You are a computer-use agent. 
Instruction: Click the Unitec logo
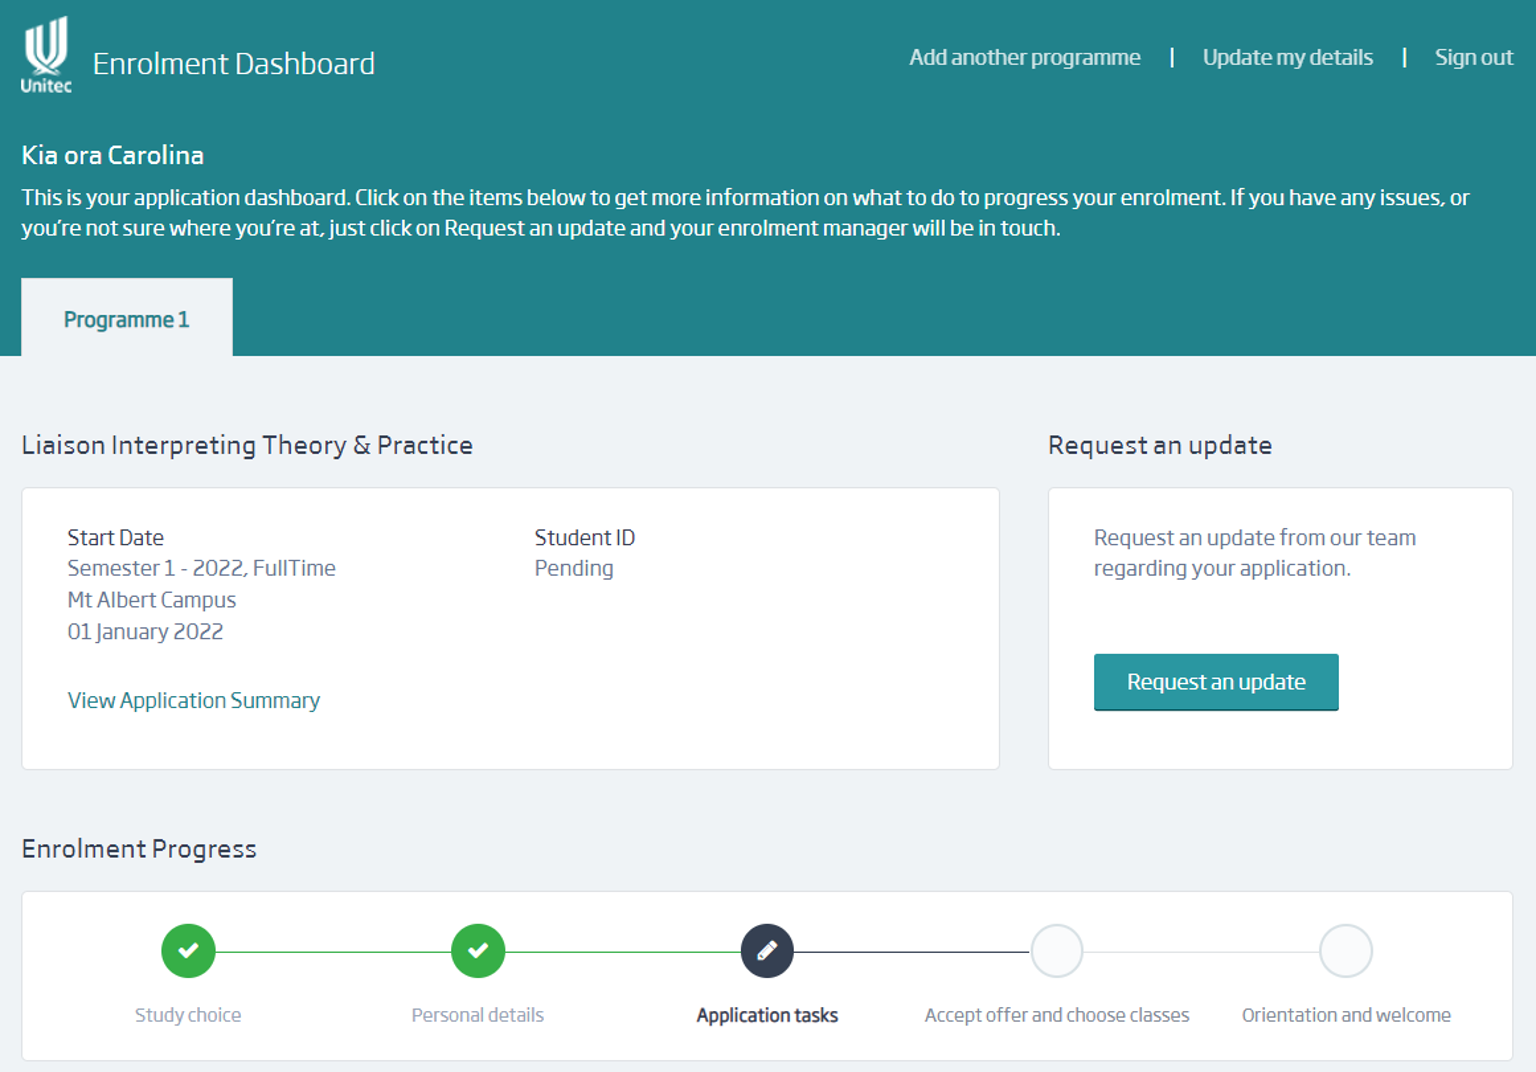[43, 52]
